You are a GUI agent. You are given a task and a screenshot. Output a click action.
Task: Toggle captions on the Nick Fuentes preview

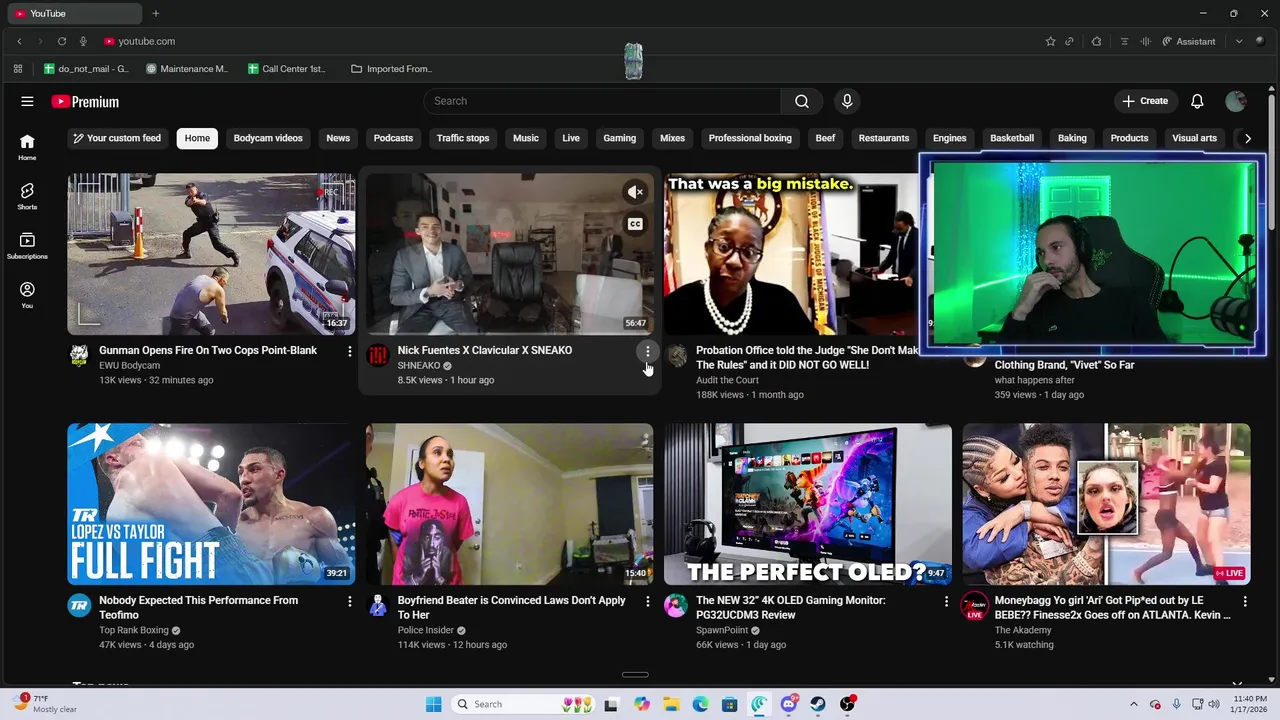635,224
